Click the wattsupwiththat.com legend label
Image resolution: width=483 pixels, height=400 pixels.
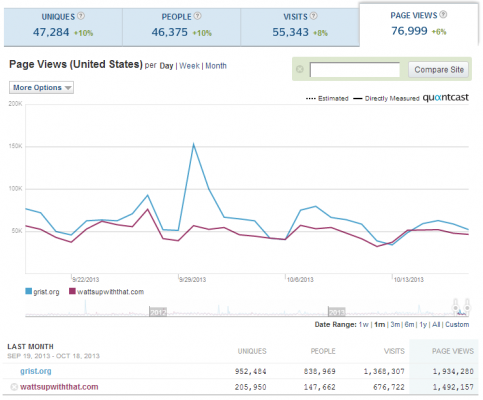click(111, 292)
